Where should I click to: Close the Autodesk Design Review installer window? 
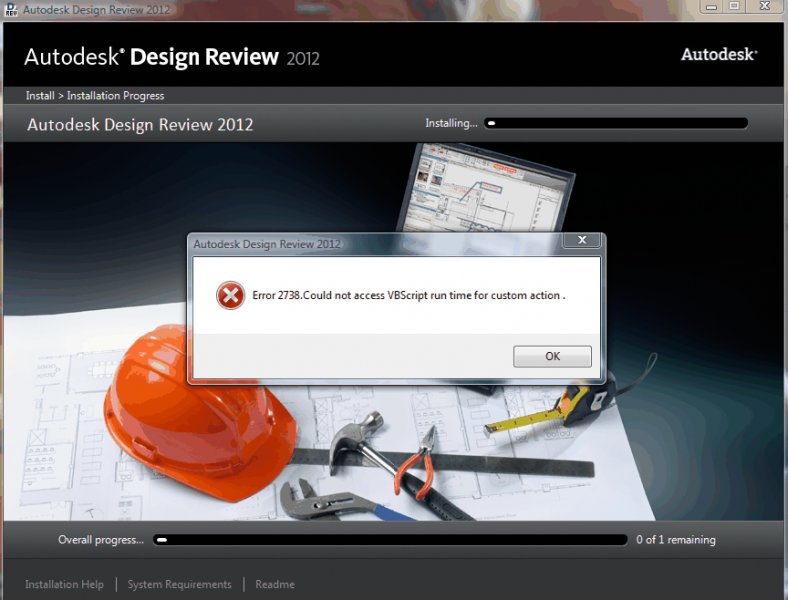pos(765,7)
